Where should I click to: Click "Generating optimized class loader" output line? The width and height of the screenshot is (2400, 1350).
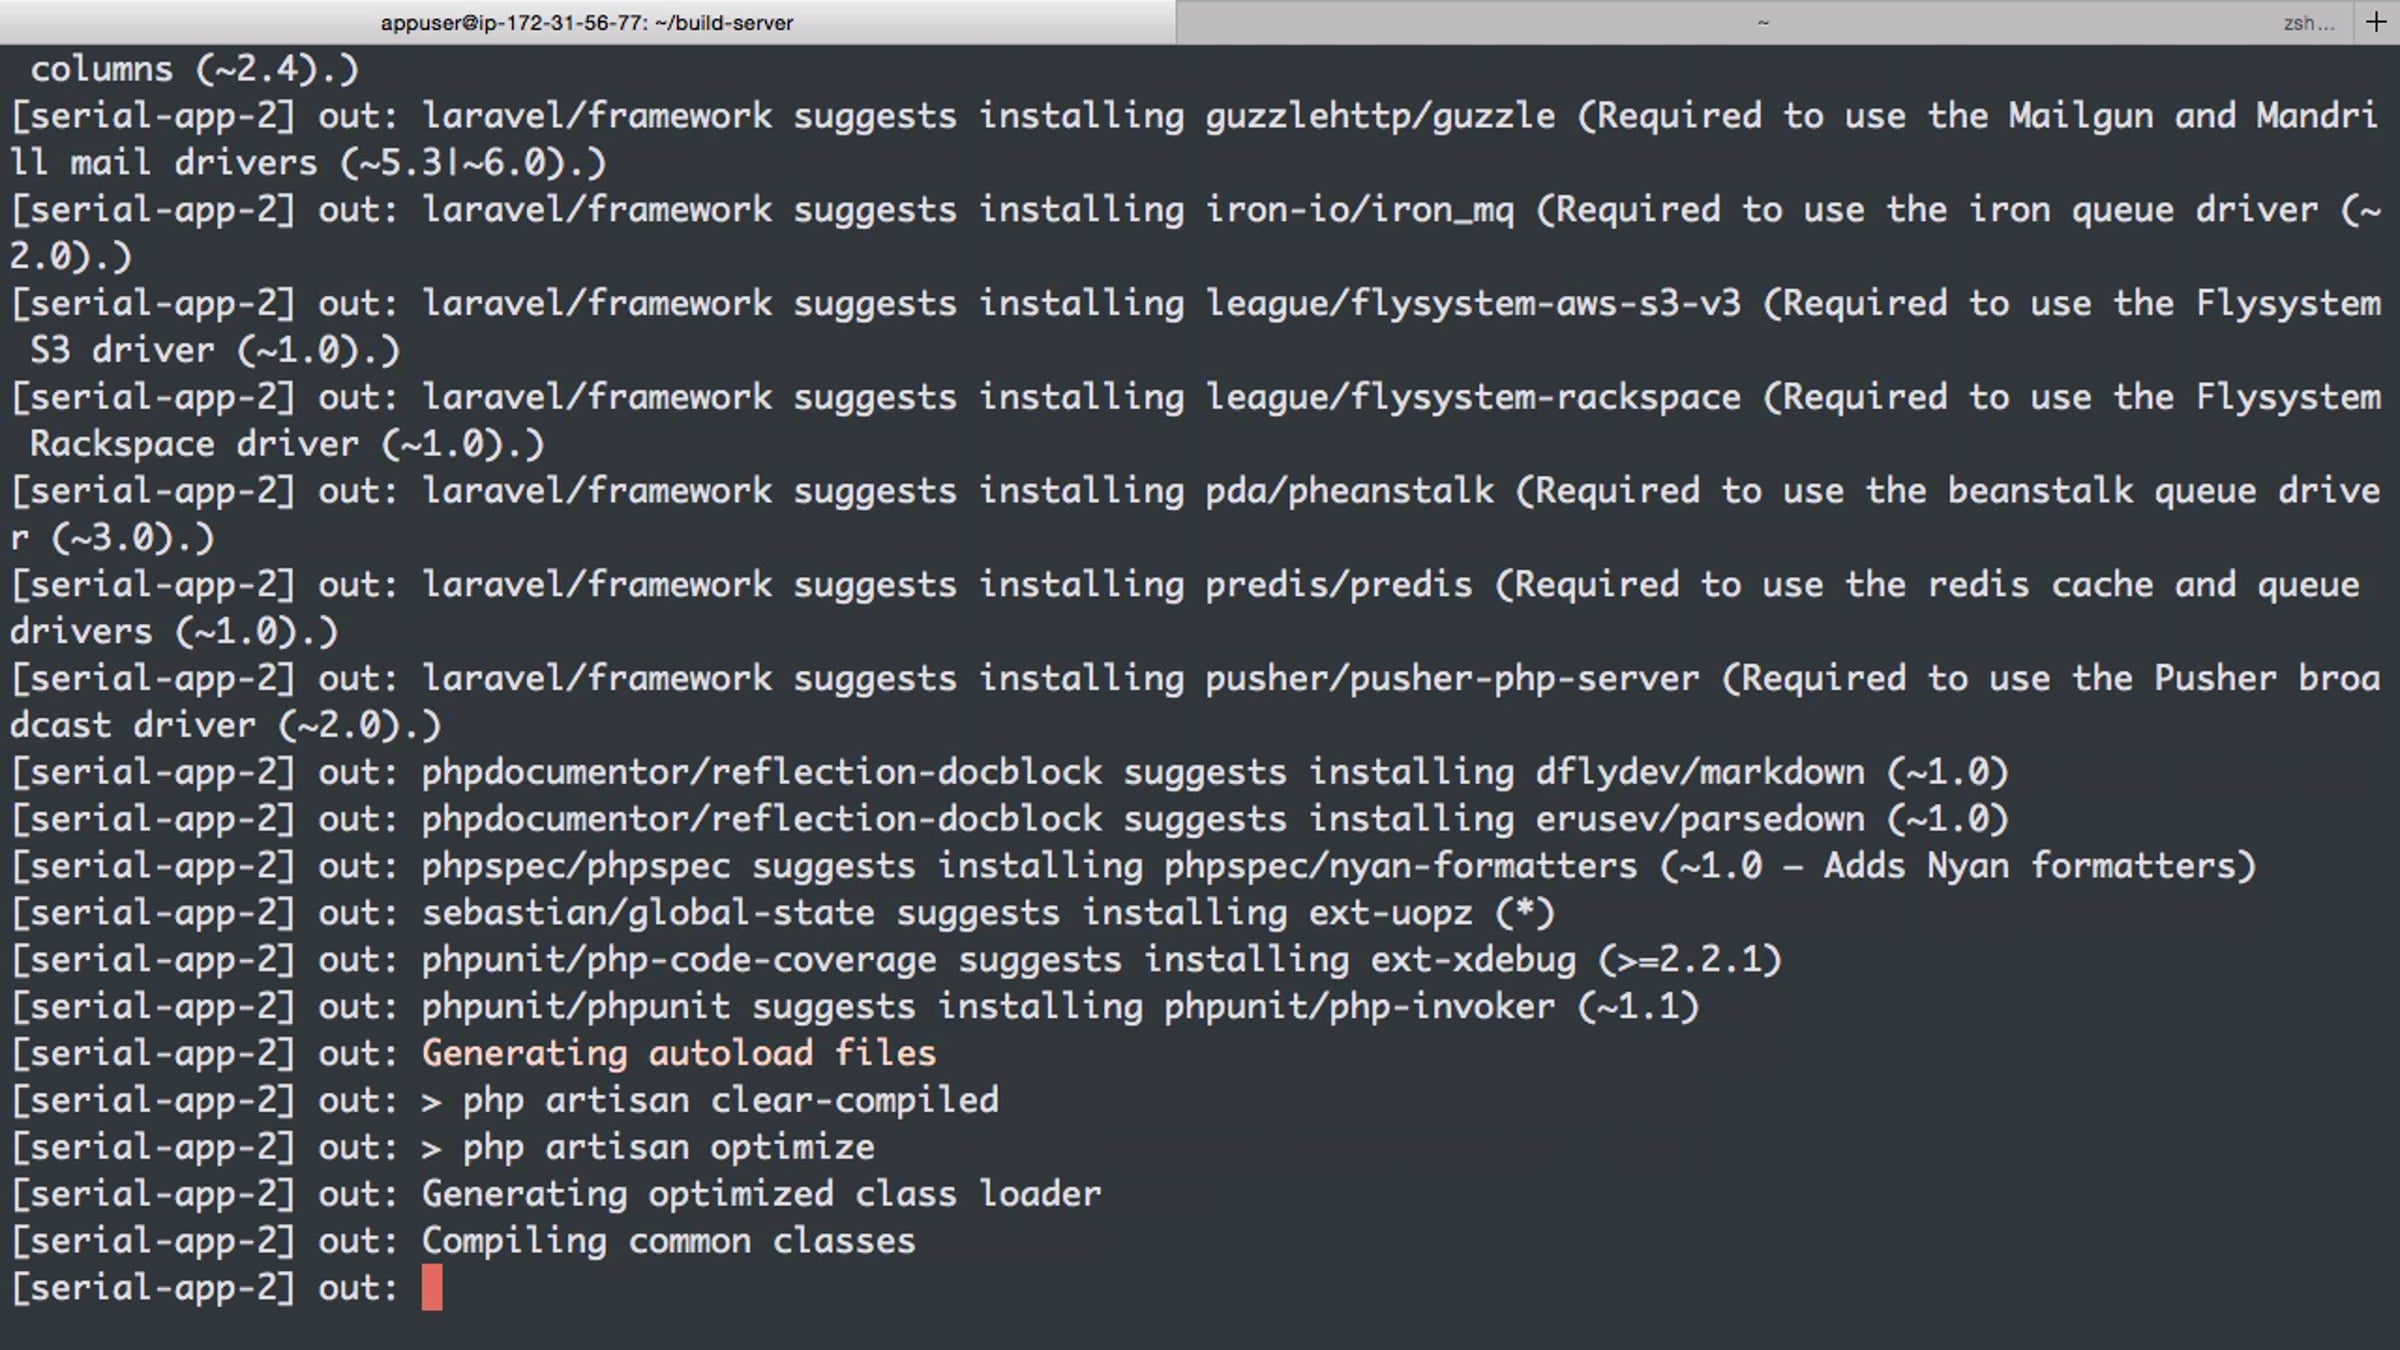[761, 1194]
